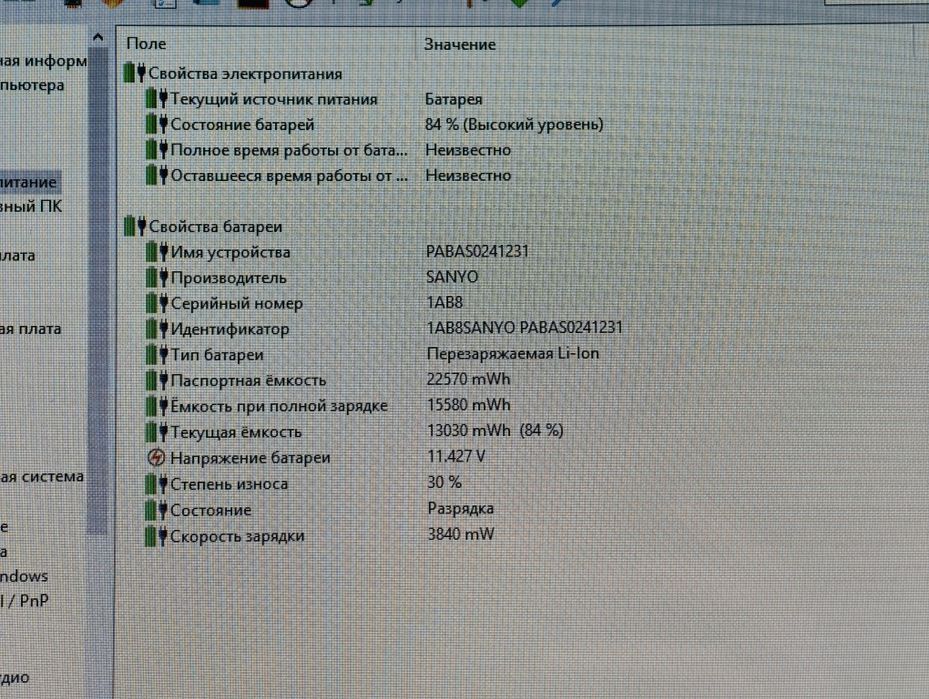Select the Степень износа field label
929x699 pixels.
[x=229, y=484]
